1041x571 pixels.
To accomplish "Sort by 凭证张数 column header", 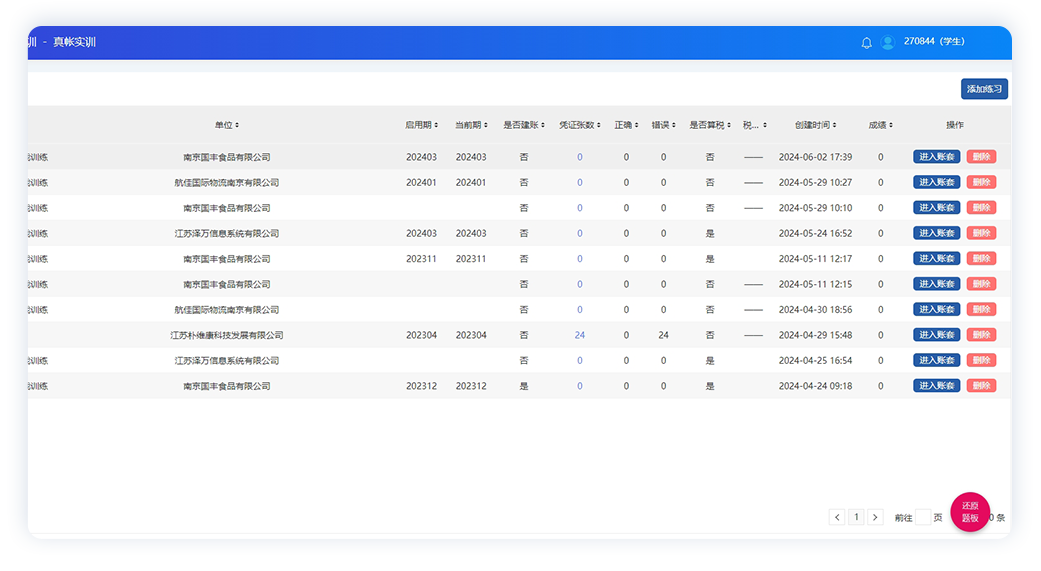I will point(580,125).
